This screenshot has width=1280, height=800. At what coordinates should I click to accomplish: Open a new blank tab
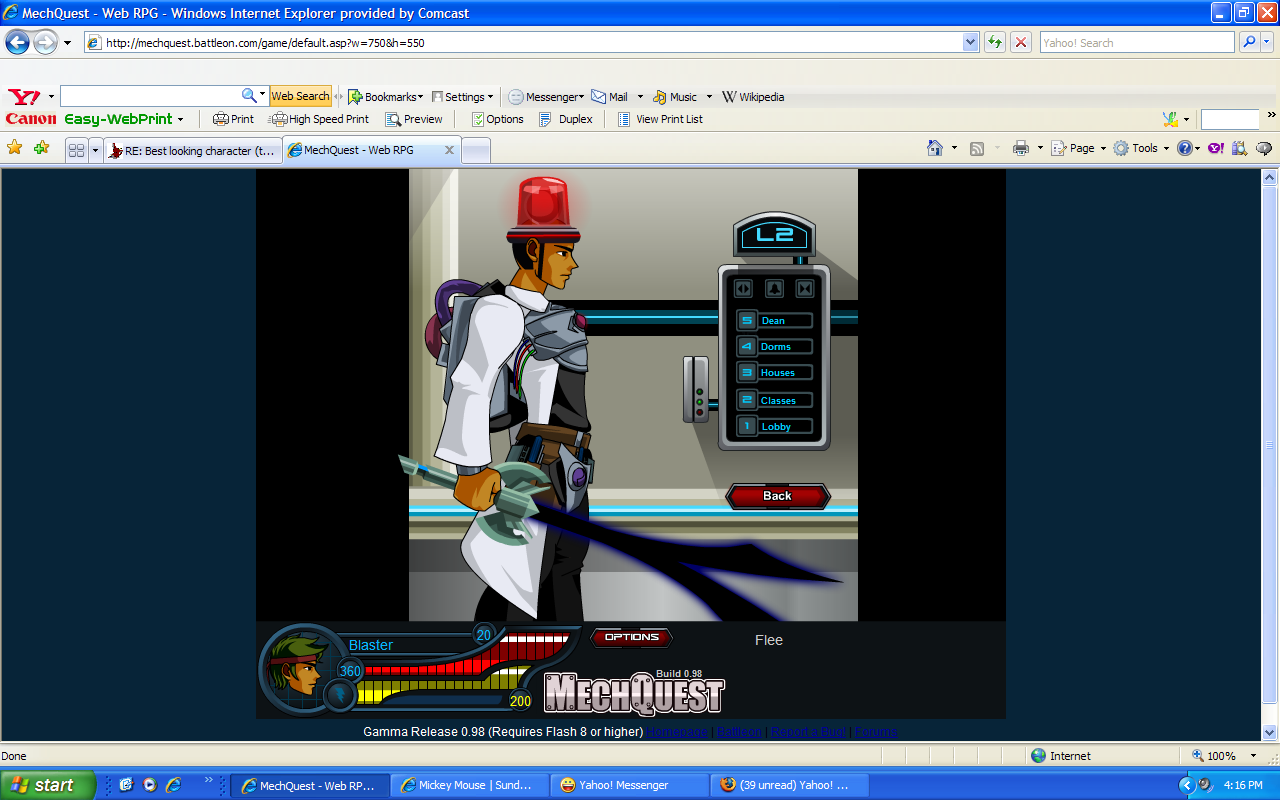476,150
